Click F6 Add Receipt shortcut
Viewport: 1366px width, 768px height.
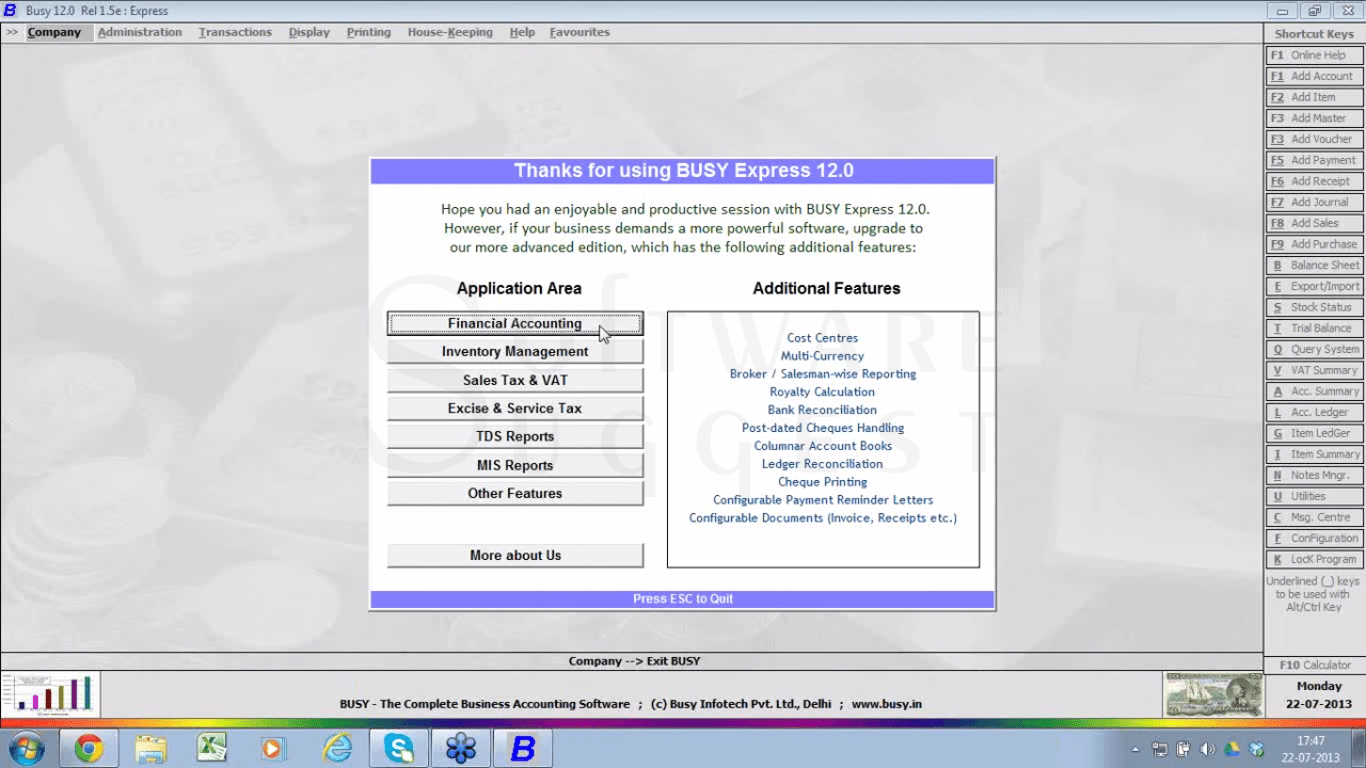click(x=1314, y=181)
